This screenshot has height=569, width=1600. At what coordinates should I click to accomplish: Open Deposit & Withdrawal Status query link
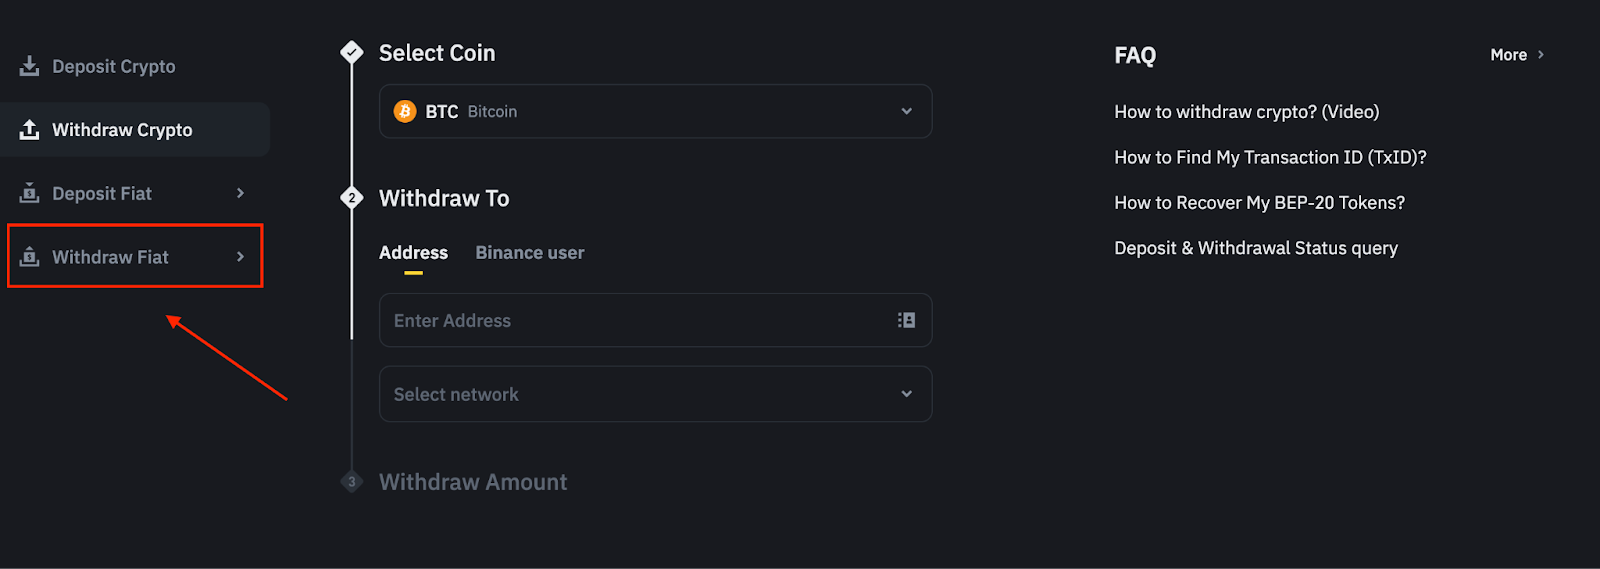click(1256, 248)
